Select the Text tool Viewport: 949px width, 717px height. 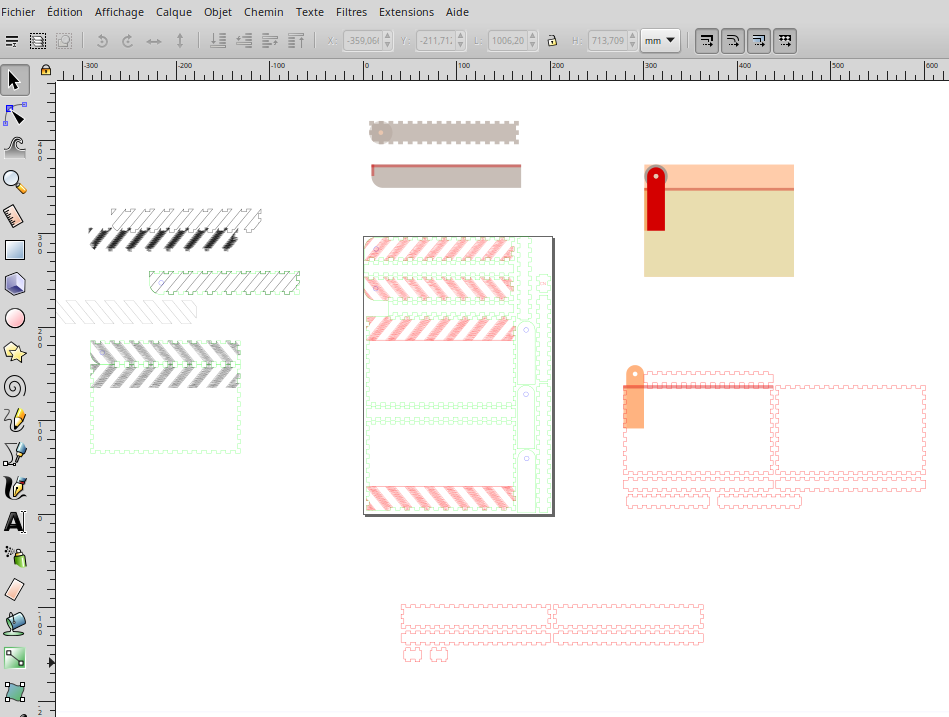click(14, 521)
